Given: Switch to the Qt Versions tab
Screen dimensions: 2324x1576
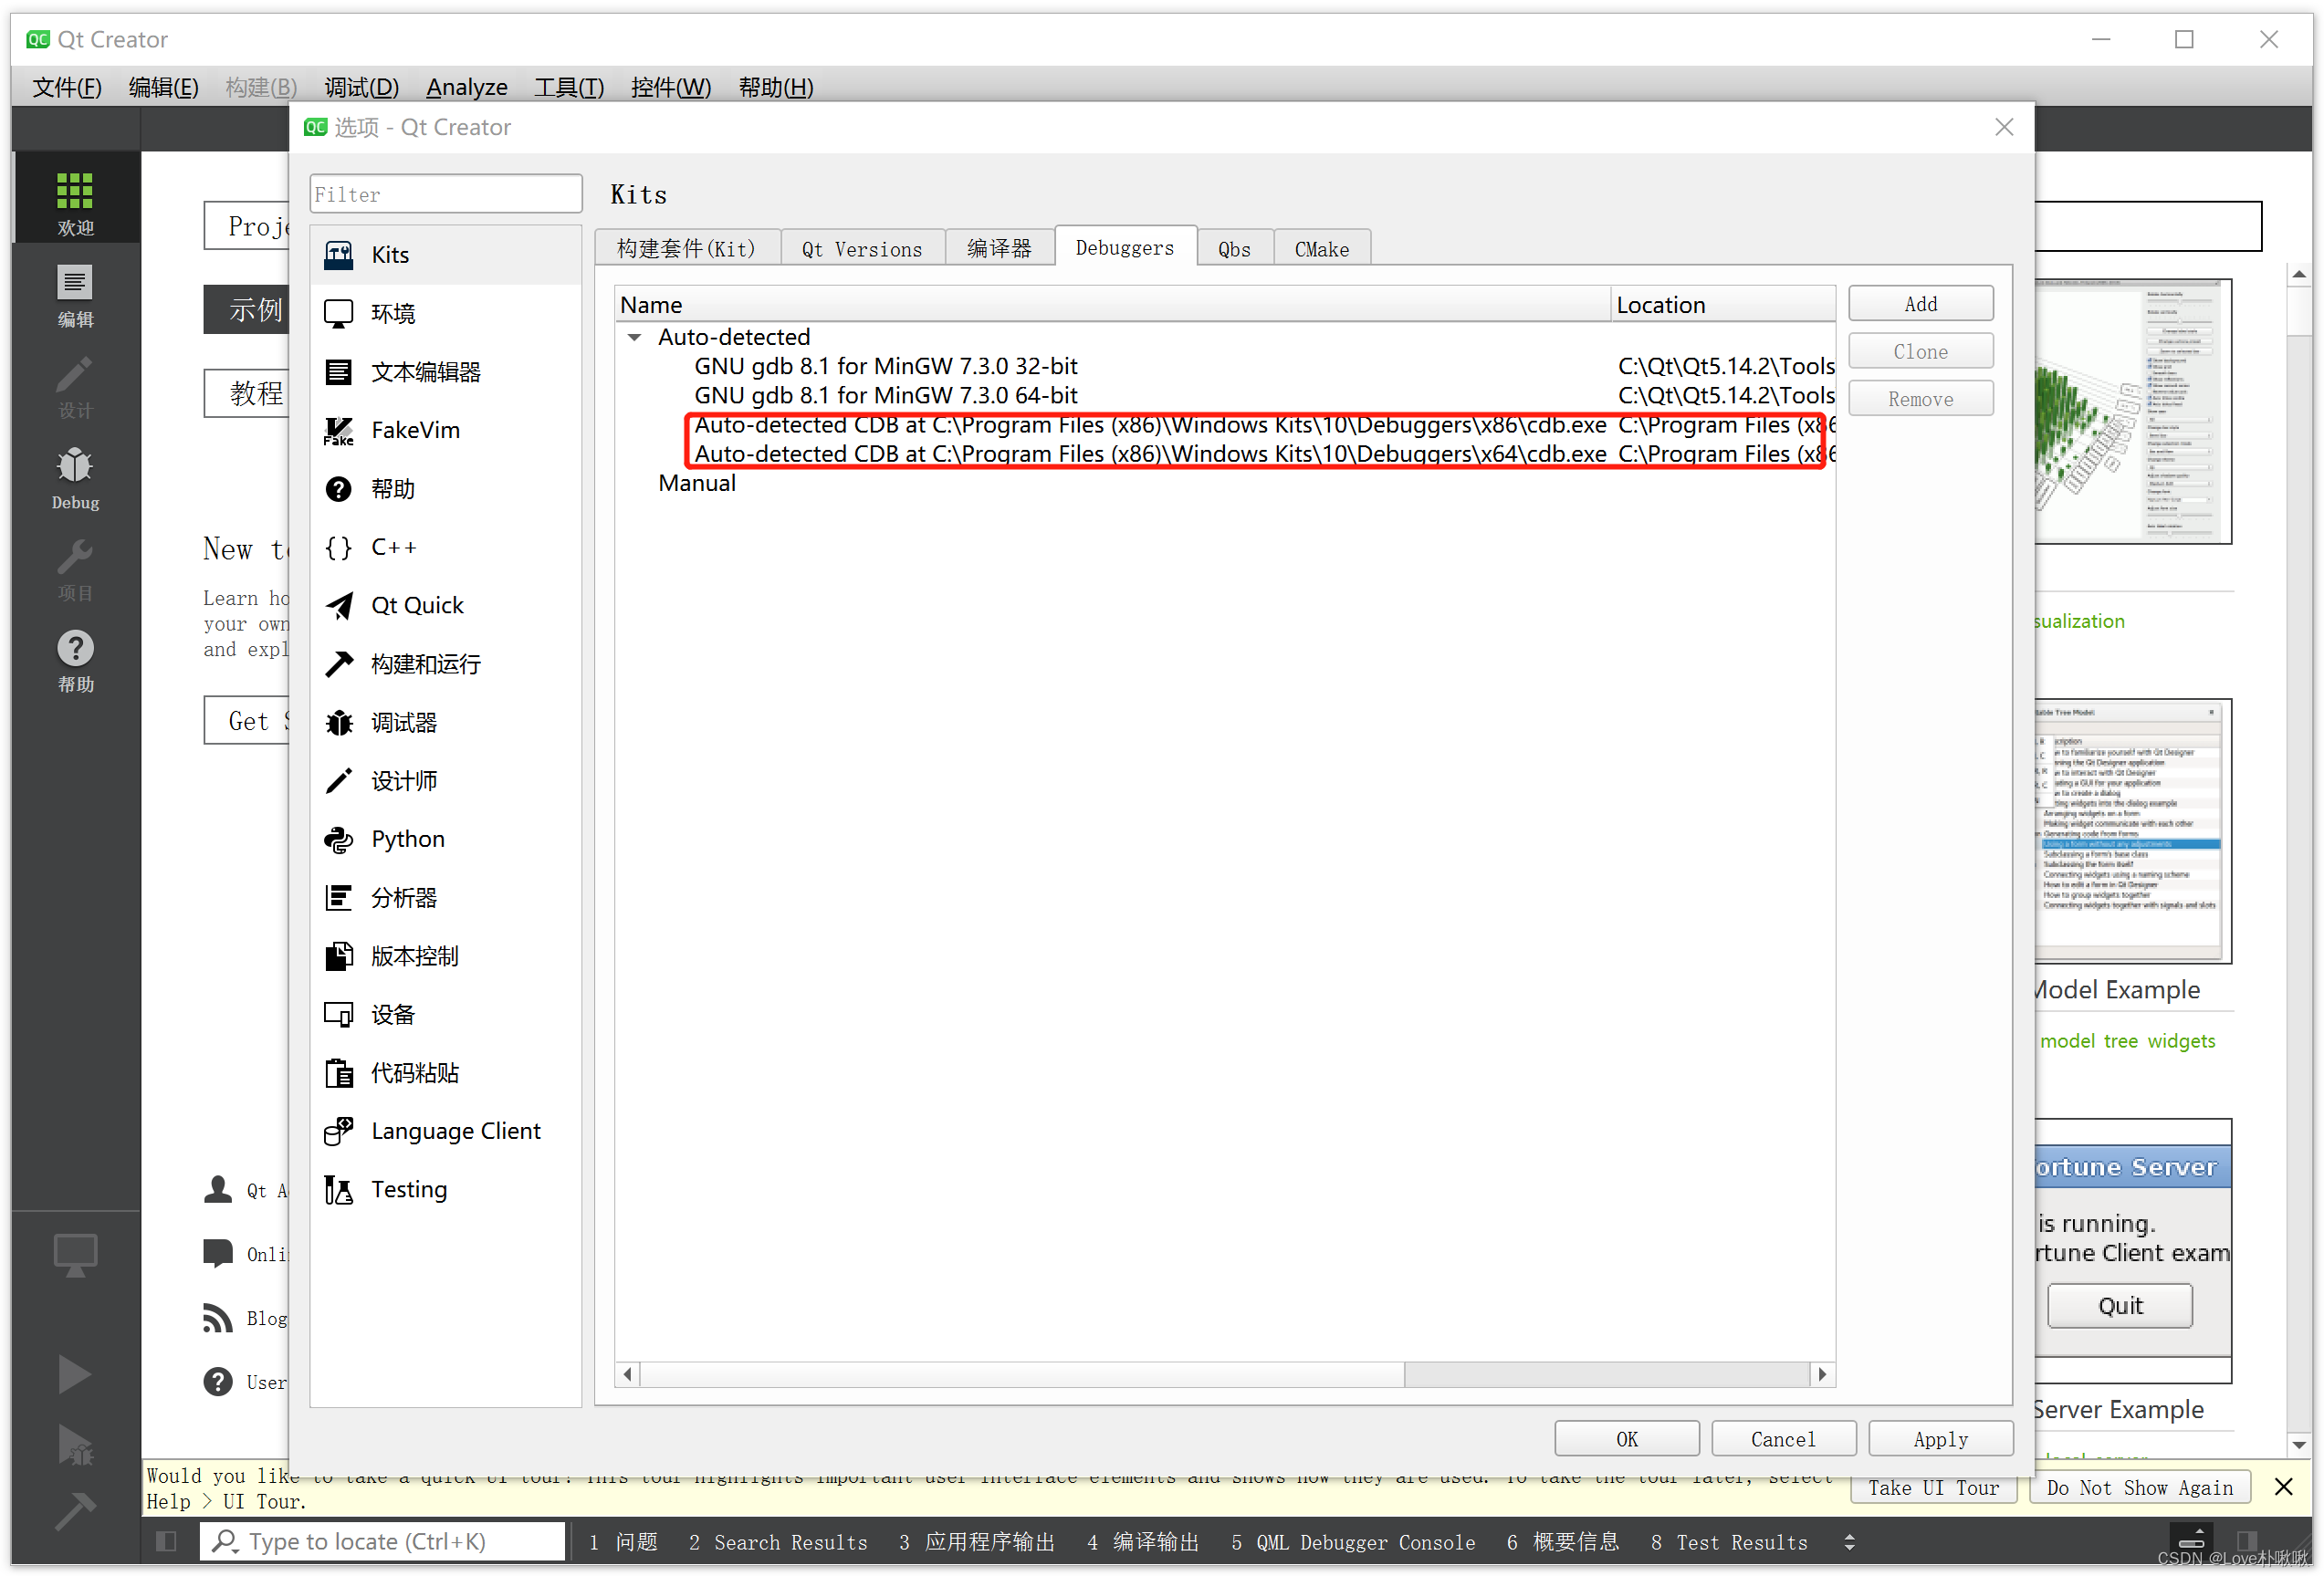Looking at the screenshot, I should pos(861,249).
